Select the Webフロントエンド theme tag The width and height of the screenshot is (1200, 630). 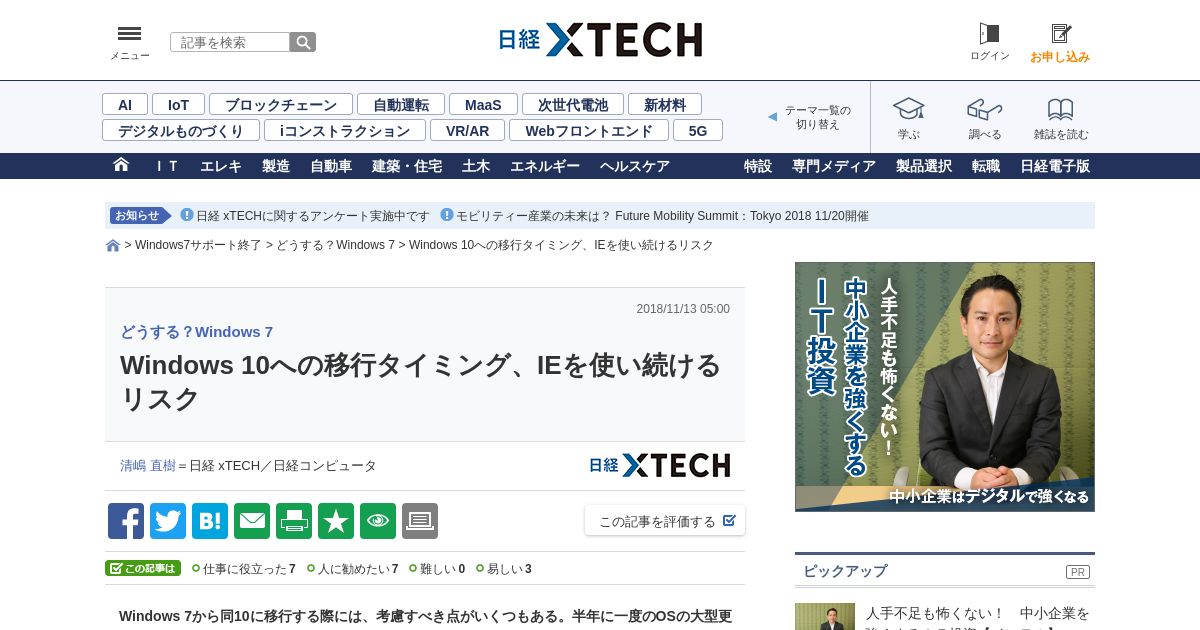click(589, 130)
